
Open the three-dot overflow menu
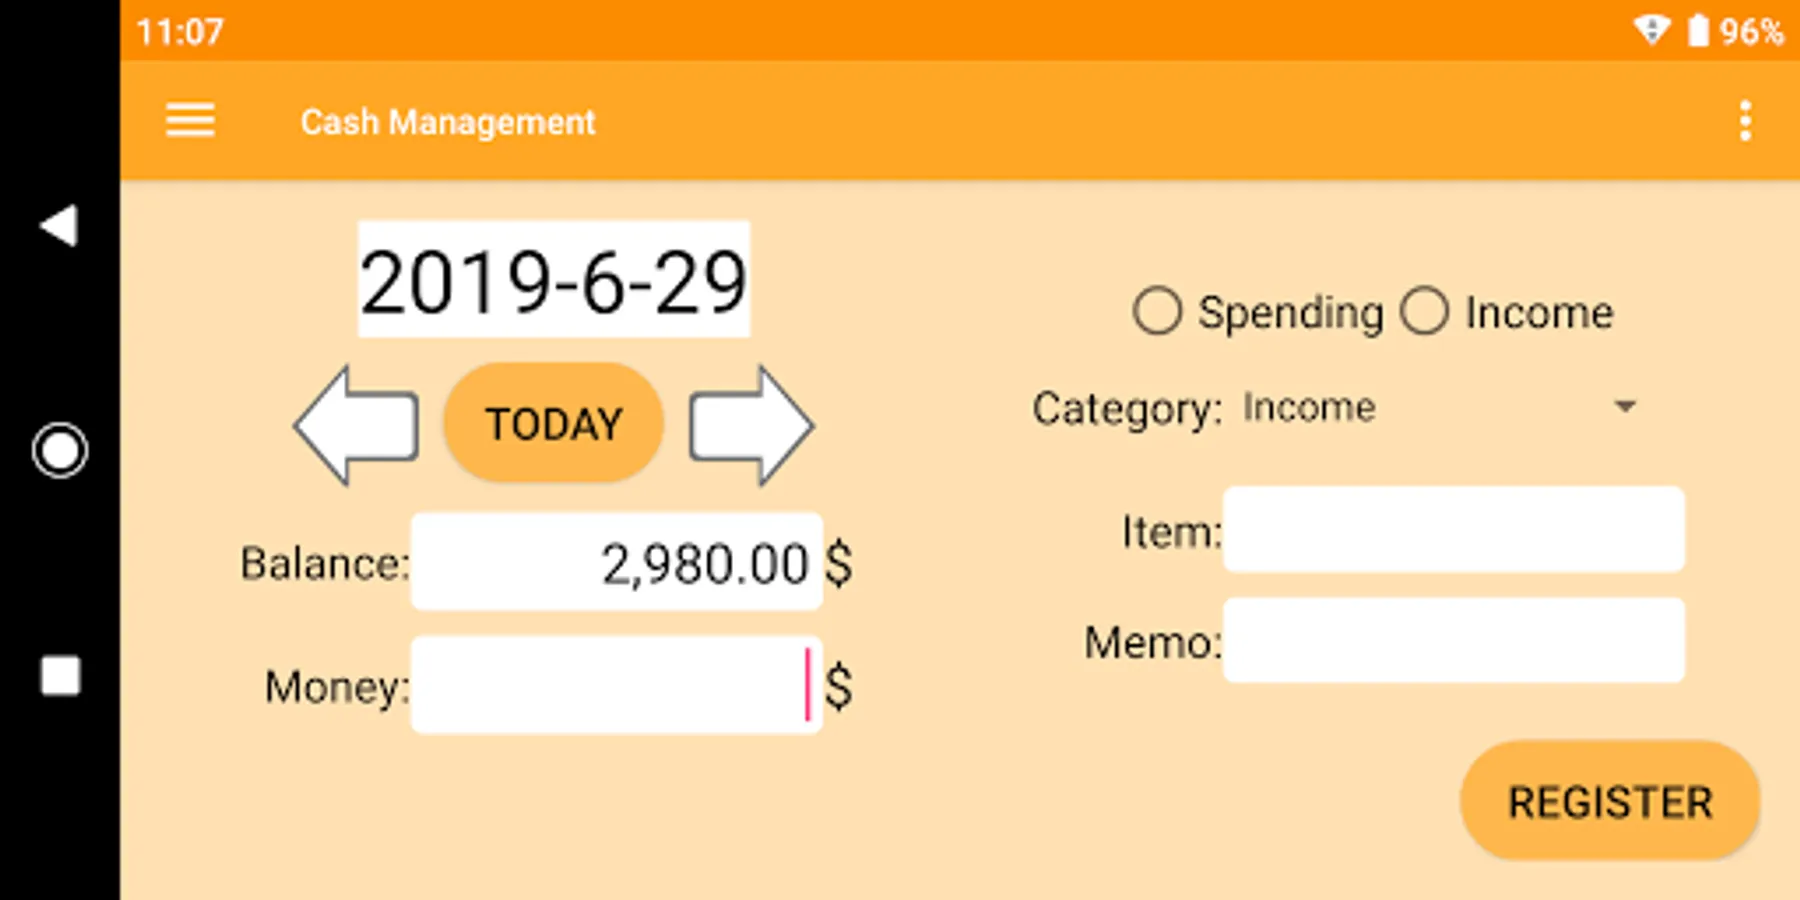tap(1745, 121)
